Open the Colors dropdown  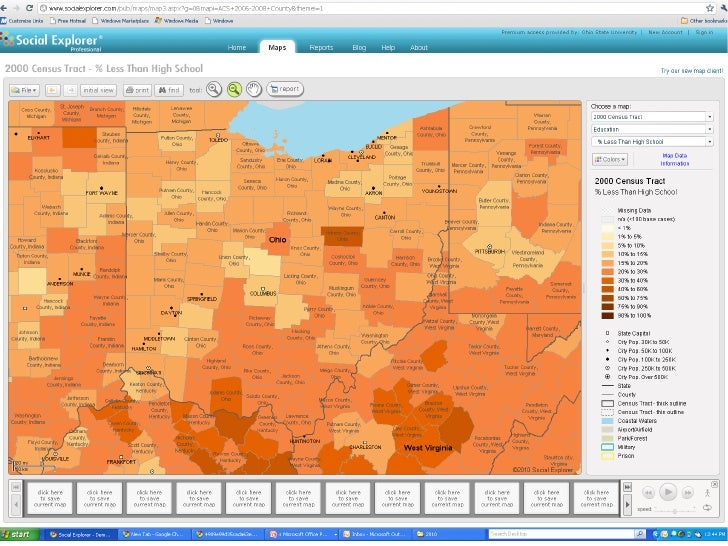[609, 159]
